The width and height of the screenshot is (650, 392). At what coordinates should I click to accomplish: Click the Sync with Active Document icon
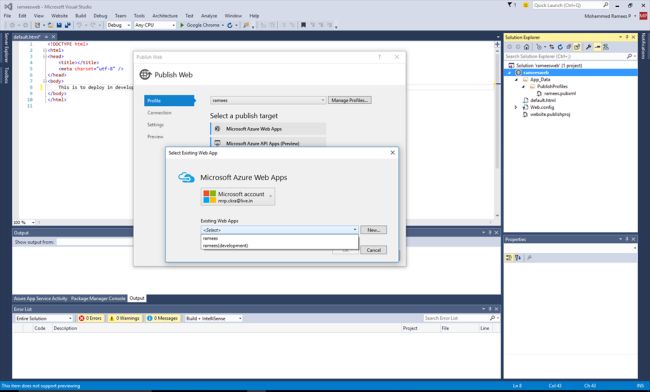coord(552,47)
